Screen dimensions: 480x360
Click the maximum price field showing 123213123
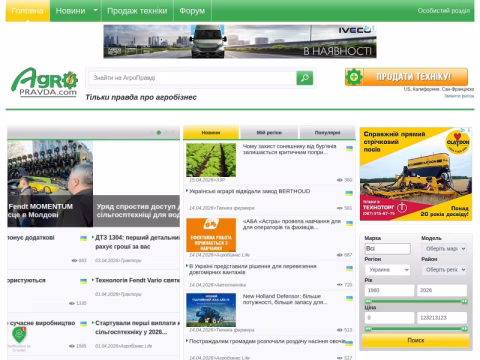point(442,318)
